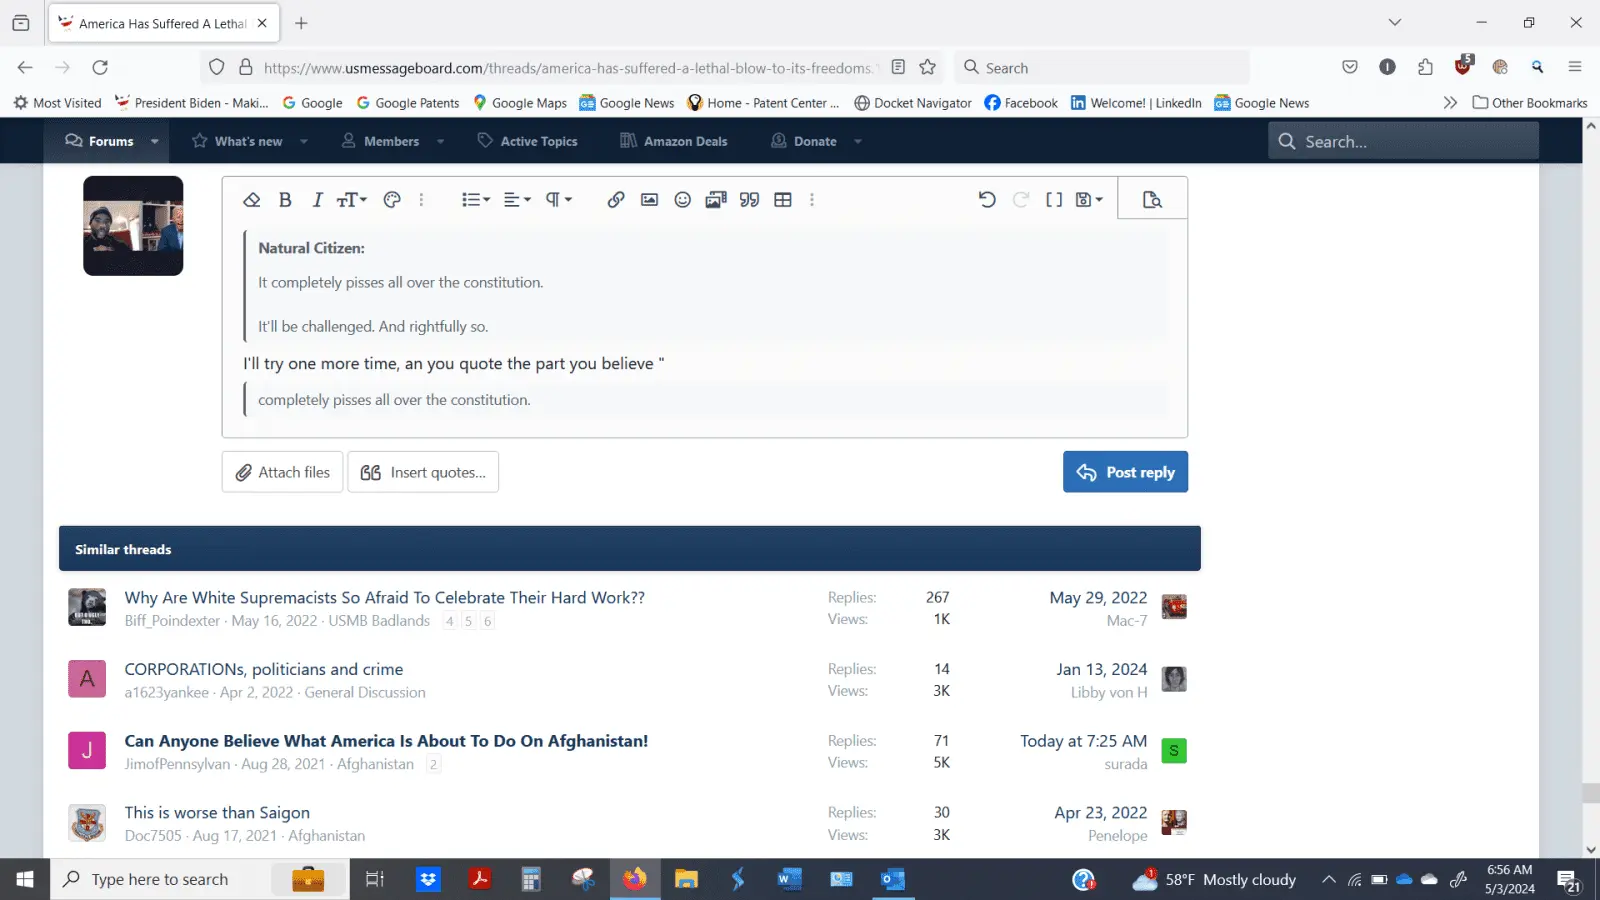Click the insert table icon

[x=783, y=200]
